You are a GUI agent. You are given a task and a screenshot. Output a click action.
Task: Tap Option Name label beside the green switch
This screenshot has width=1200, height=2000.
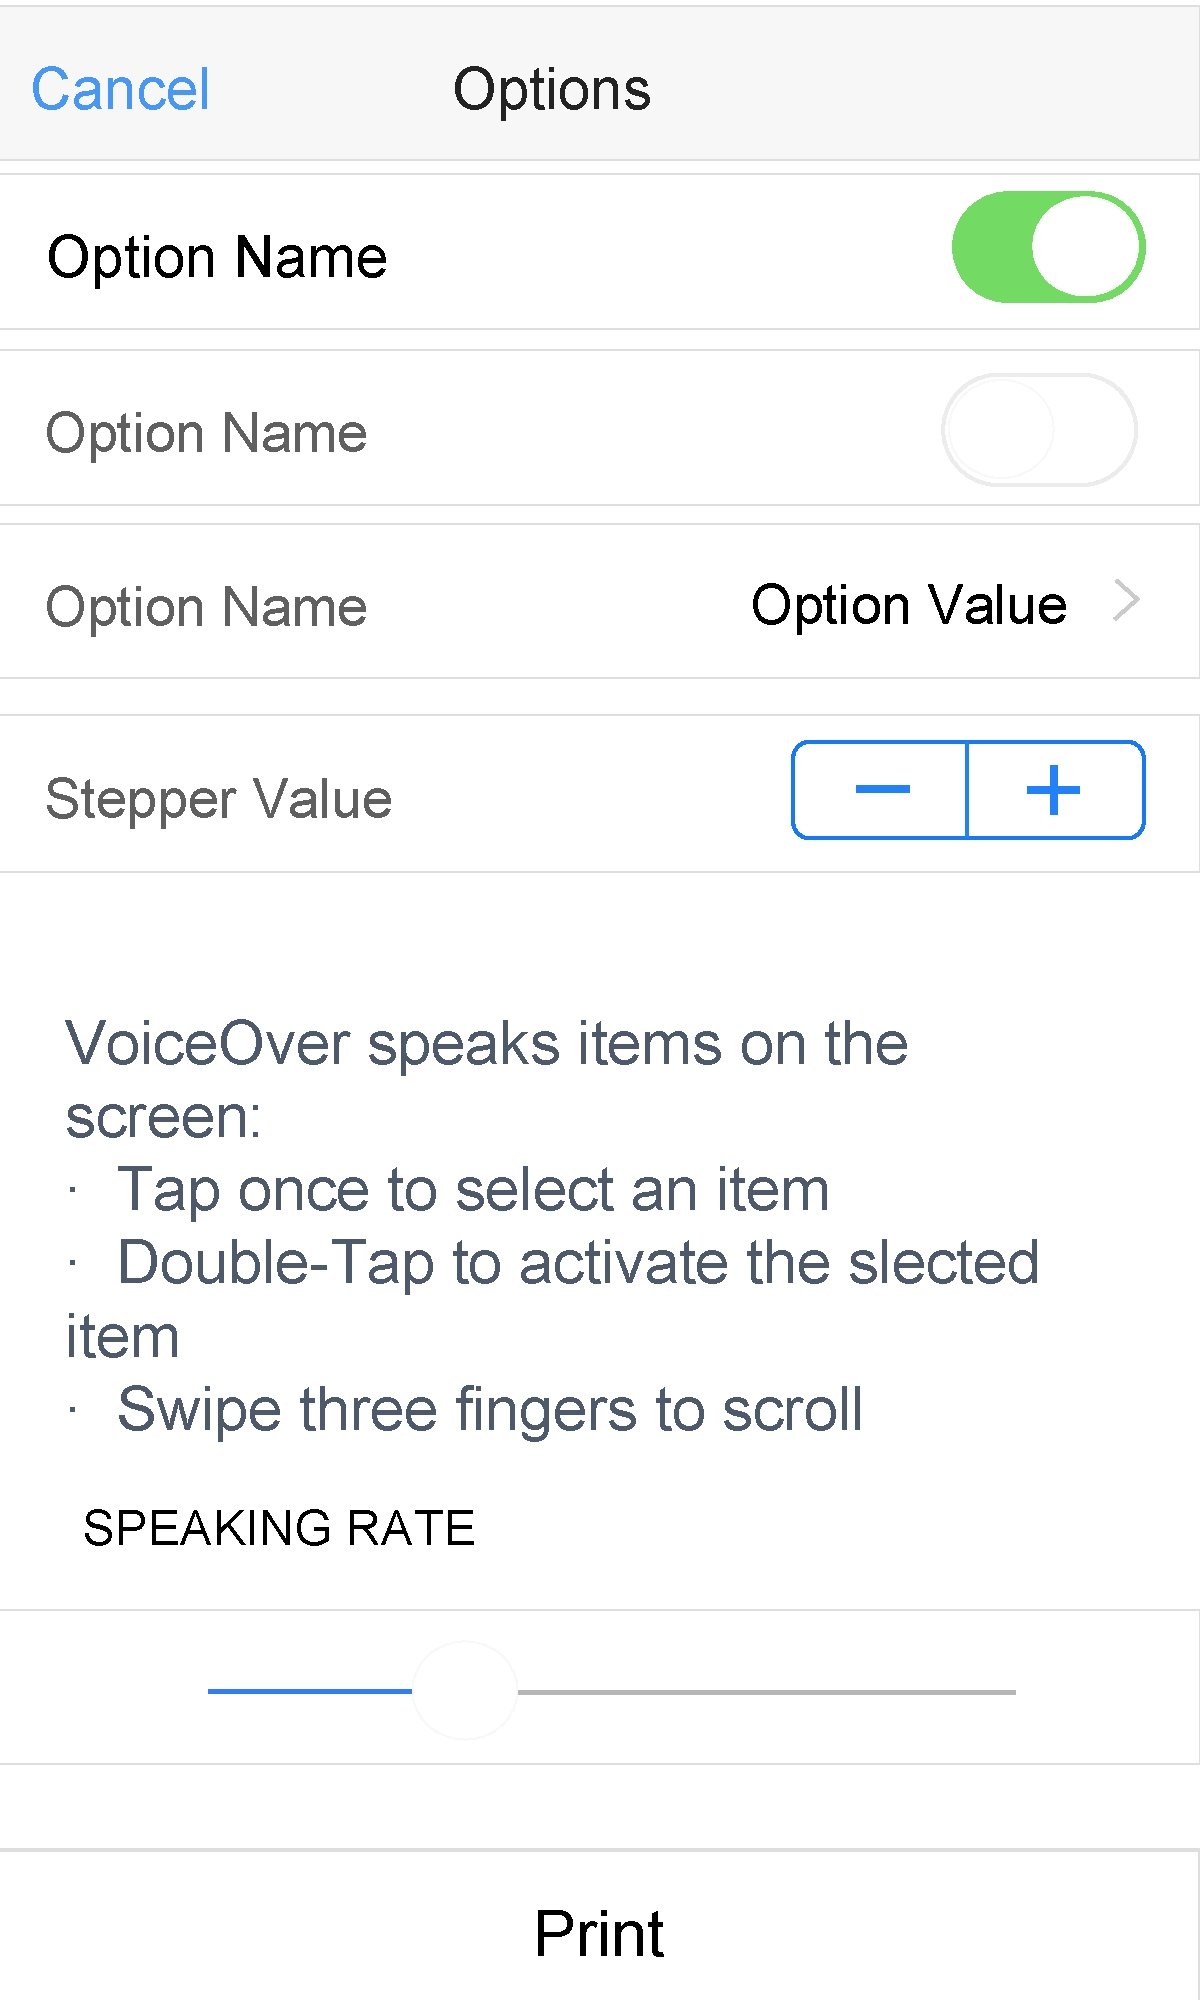click(x=217, y=257)
